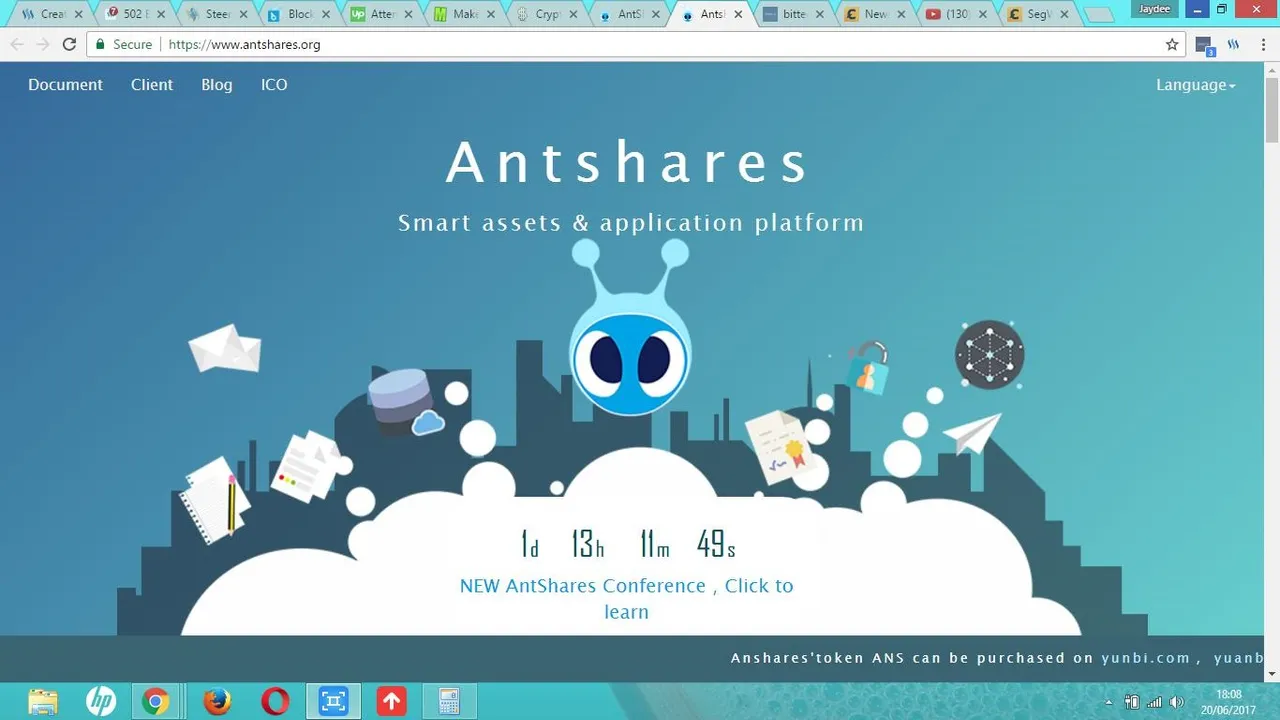The height and width of the screenshot is (720, 1280).
Task: Open the HP app in taskbar
Action: click(x=100, y=701)
